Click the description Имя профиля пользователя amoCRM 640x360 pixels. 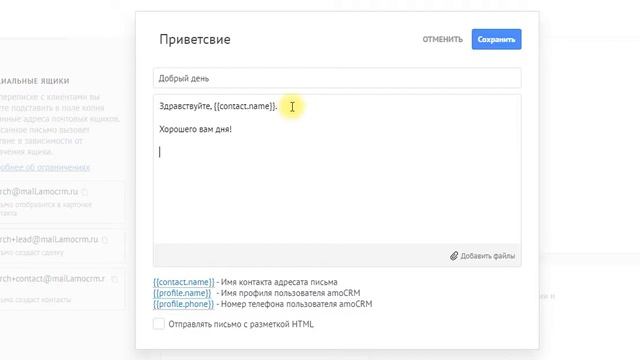290,293
